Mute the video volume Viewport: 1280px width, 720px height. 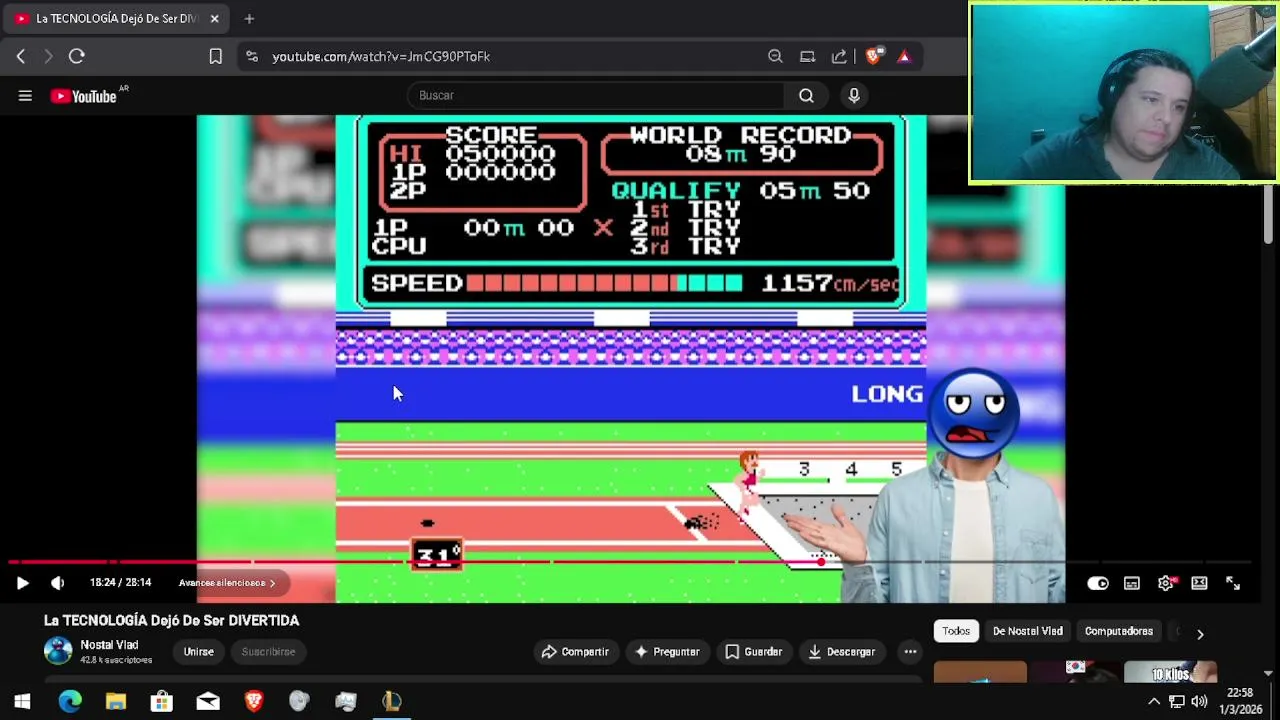[x=57, y=583]
